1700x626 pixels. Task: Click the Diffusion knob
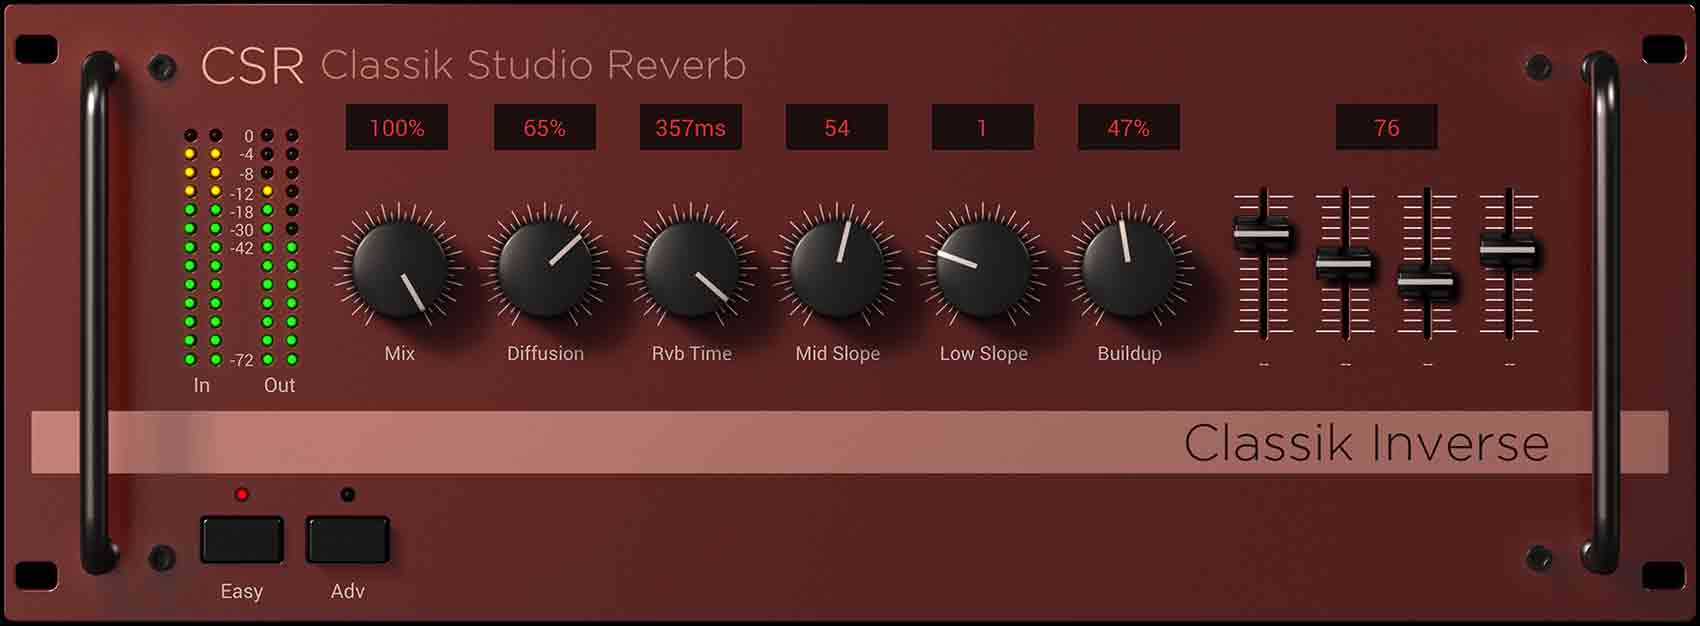[x=545, y=268]
